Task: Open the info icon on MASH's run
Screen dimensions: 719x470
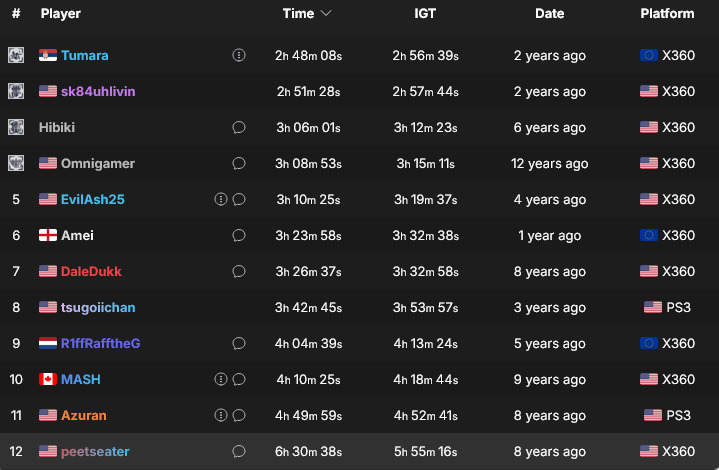Action: pyautogui.click(x=221, y=379)
